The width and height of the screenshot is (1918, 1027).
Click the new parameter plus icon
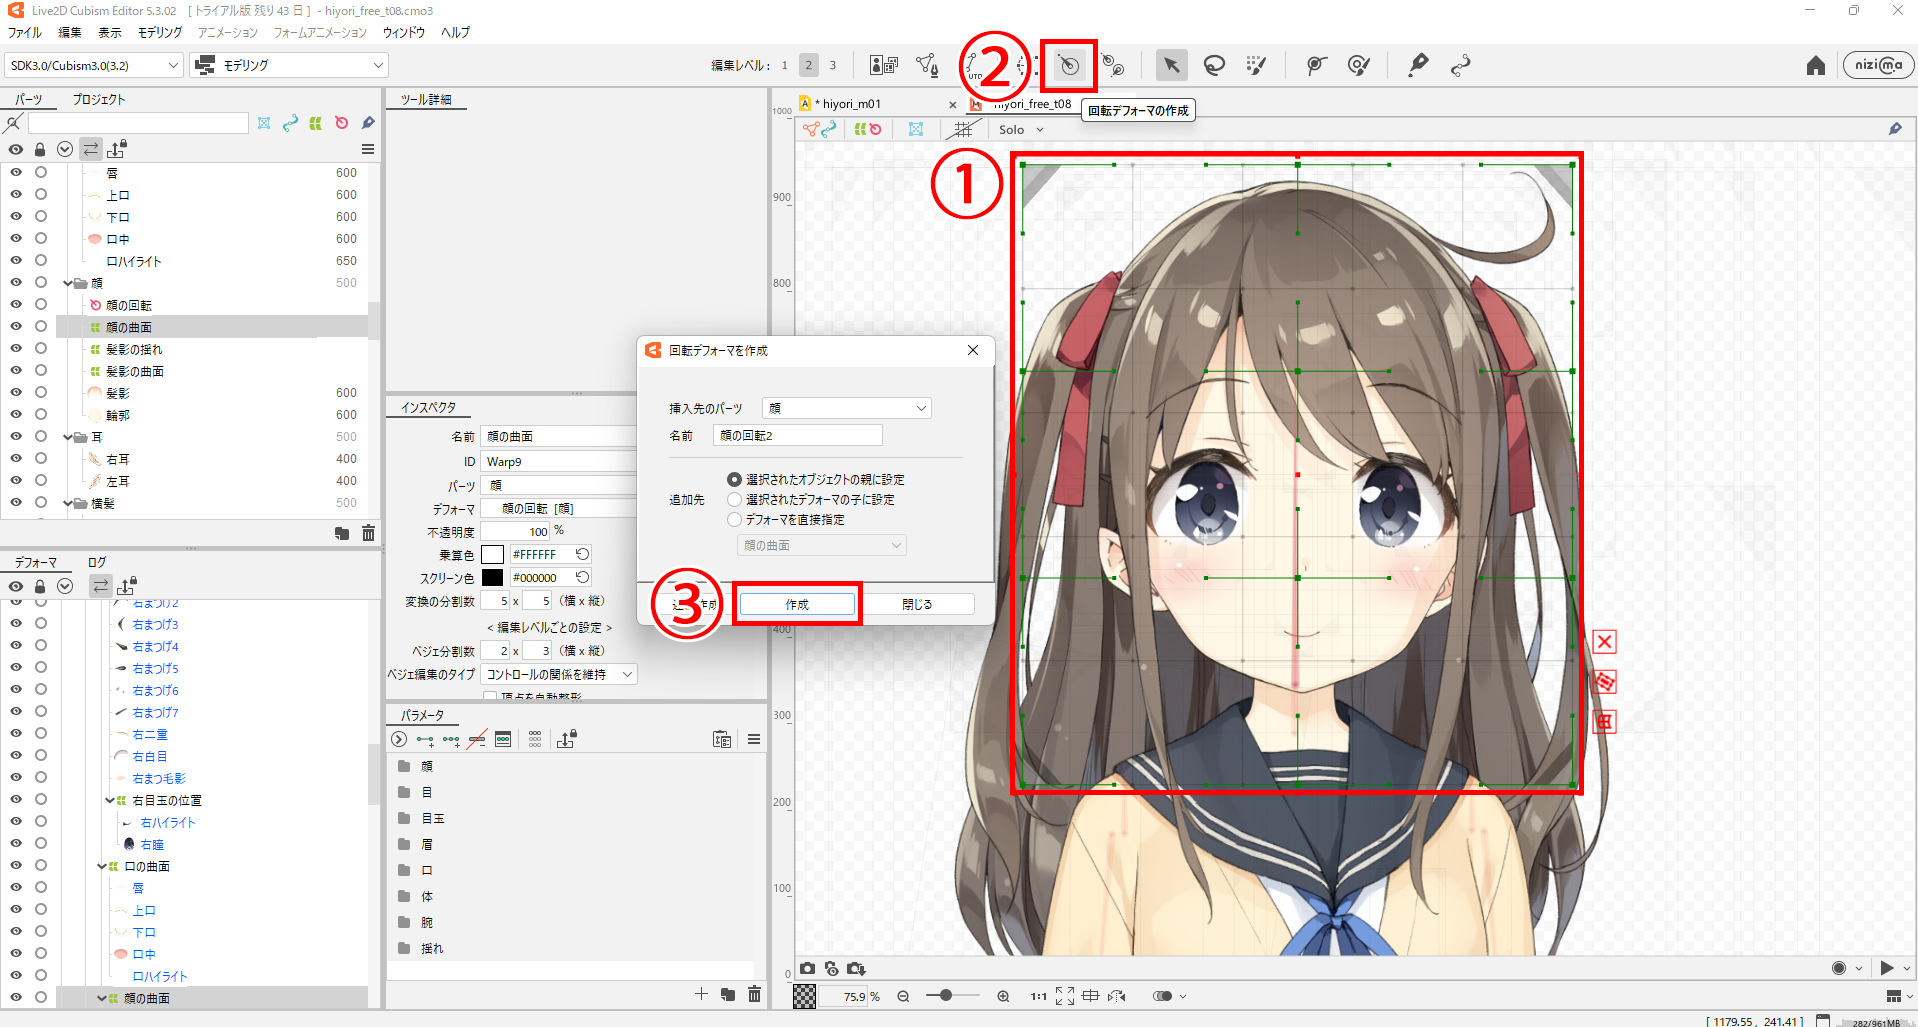701,994
